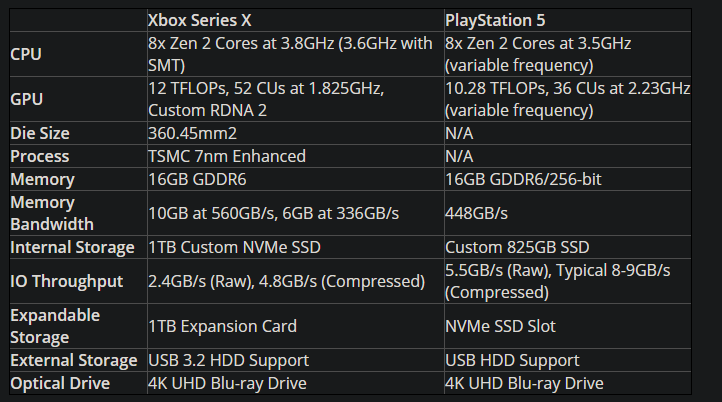Click the Custom 825GB SSD cell

(517, 247)
